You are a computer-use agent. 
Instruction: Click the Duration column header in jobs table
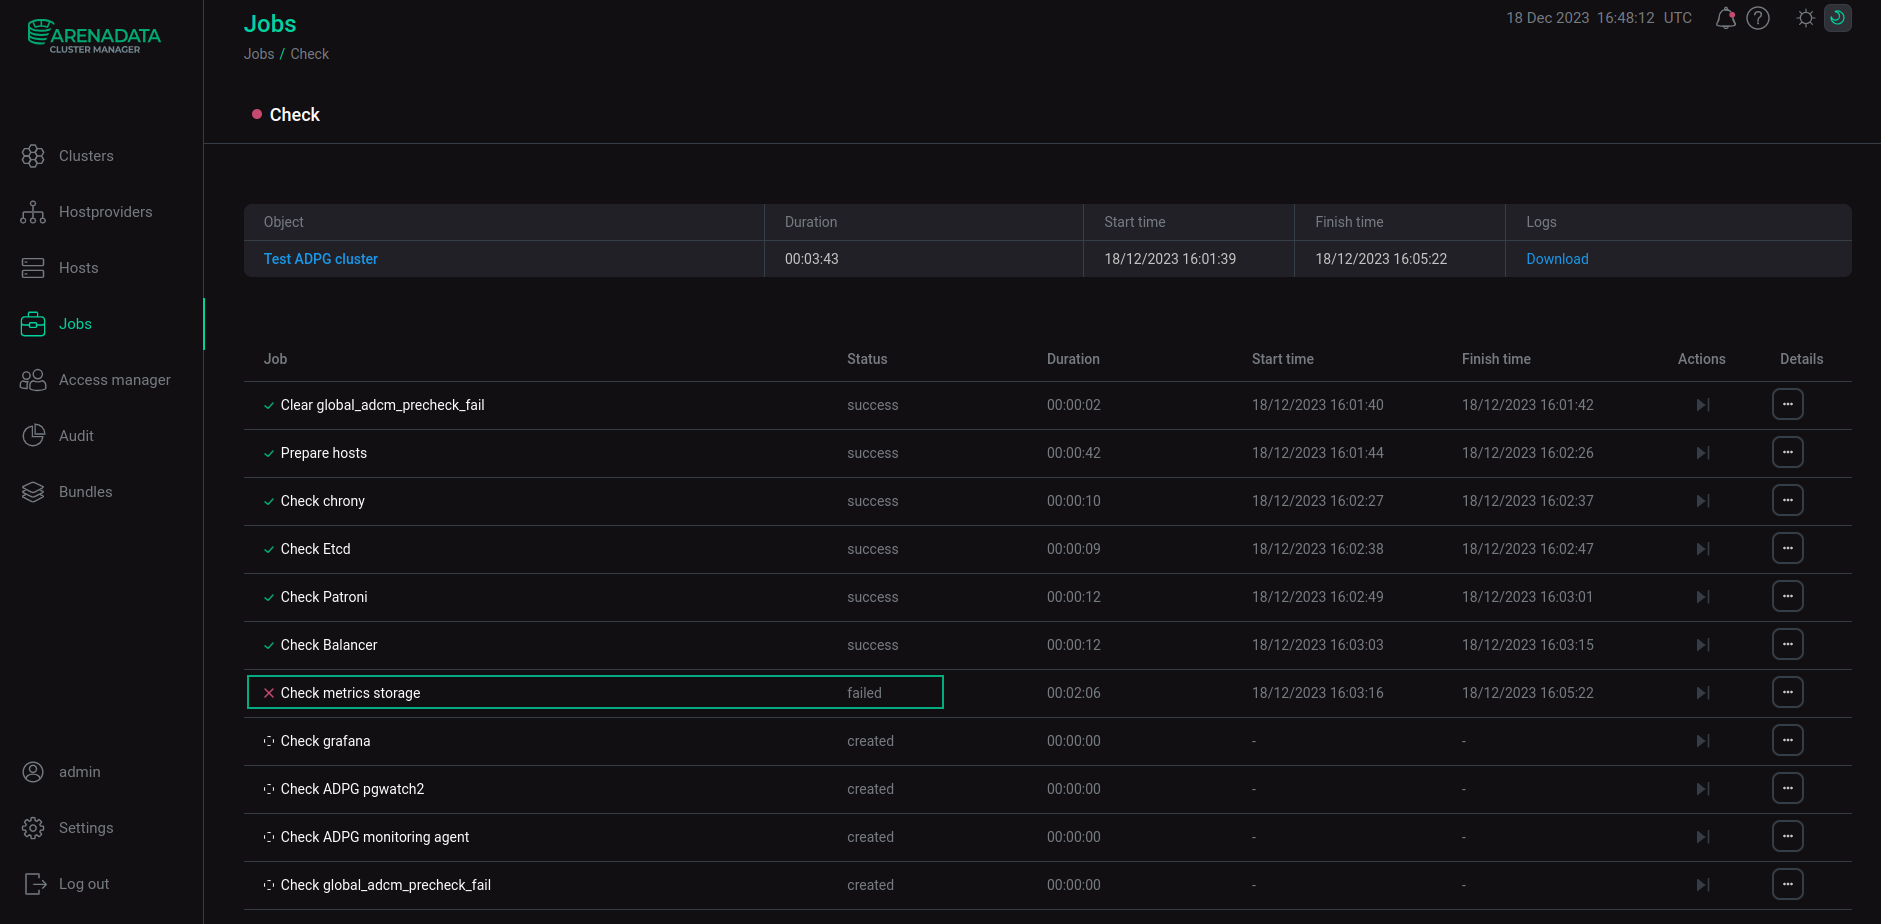1073,359
